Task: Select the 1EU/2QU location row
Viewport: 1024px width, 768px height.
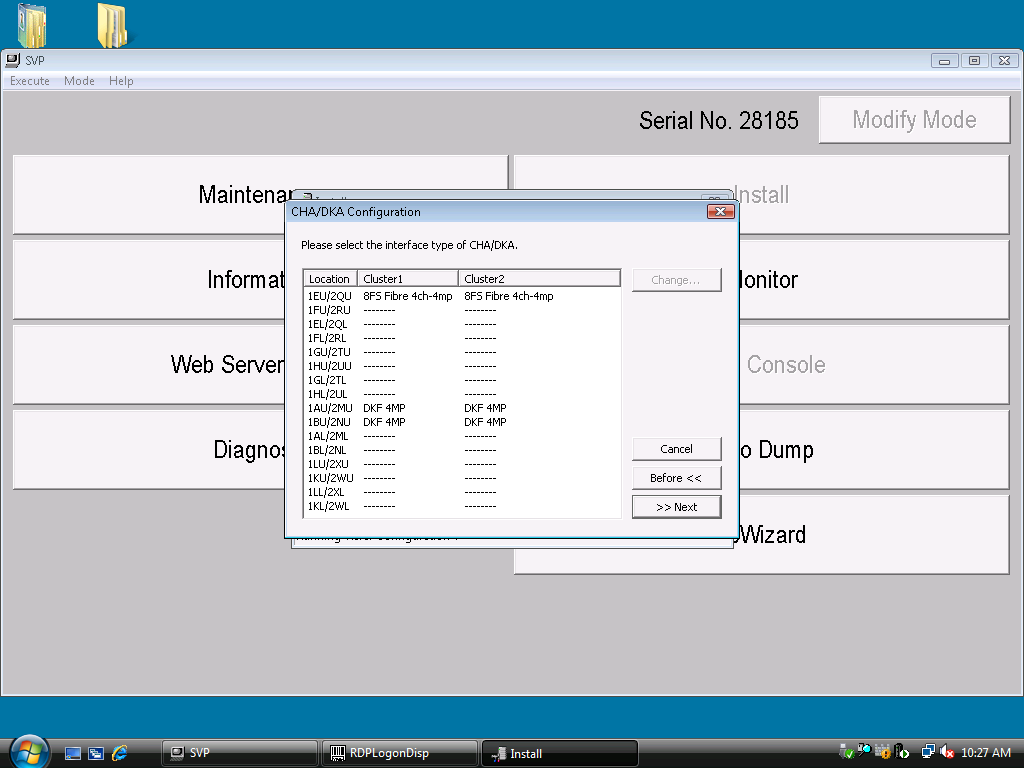Action: [330, 296]
